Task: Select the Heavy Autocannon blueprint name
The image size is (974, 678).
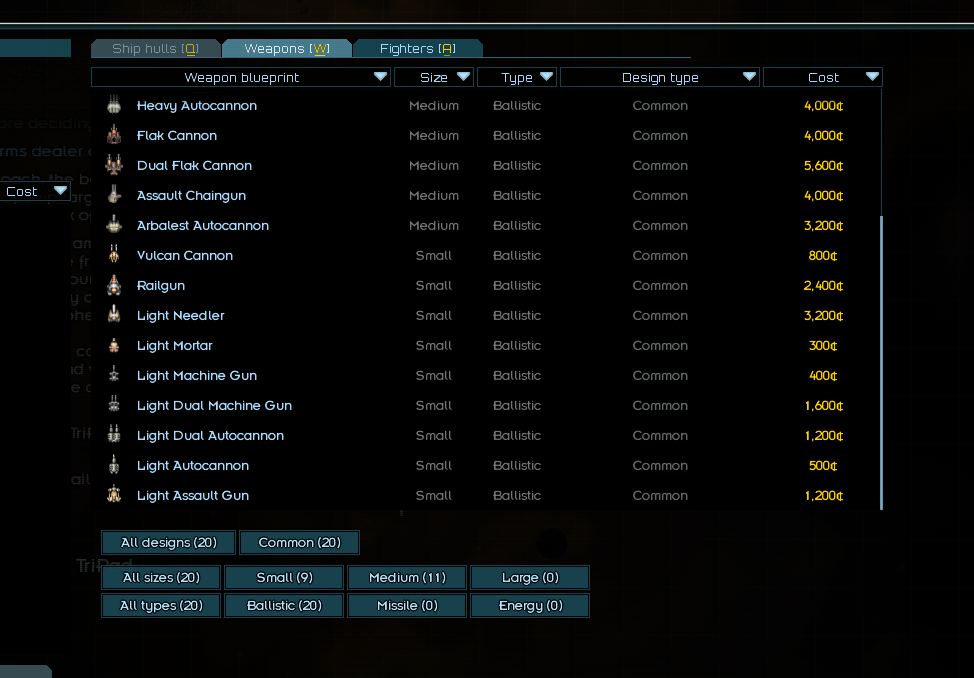Action: coord(196,106)
